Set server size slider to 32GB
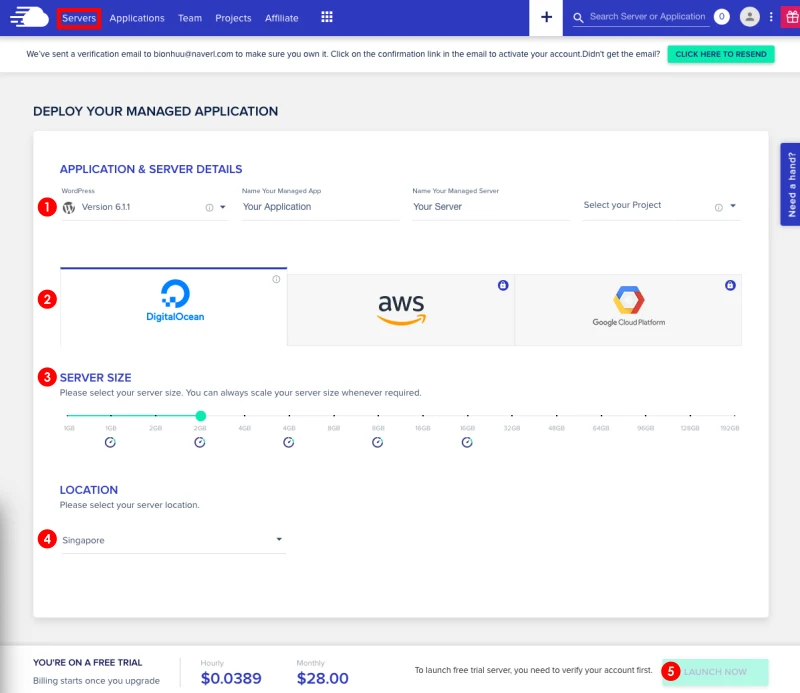The image size is (800, 693). point(512,416)
